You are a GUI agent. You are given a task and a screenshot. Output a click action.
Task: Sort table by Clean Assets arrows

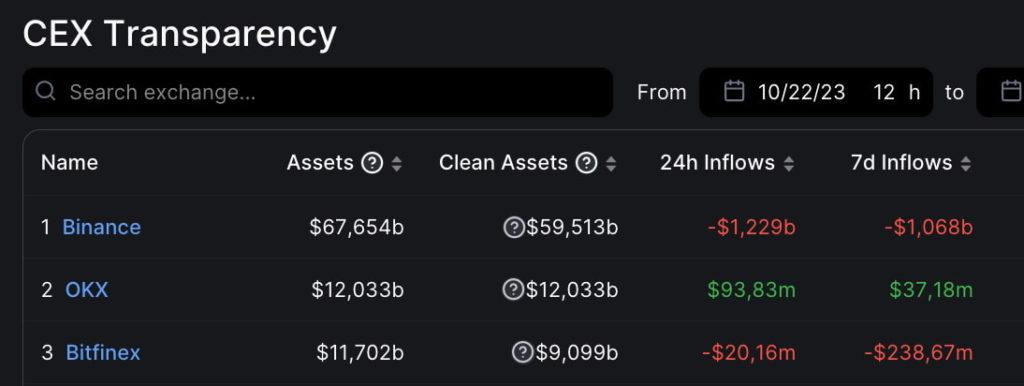coord(611,164)
